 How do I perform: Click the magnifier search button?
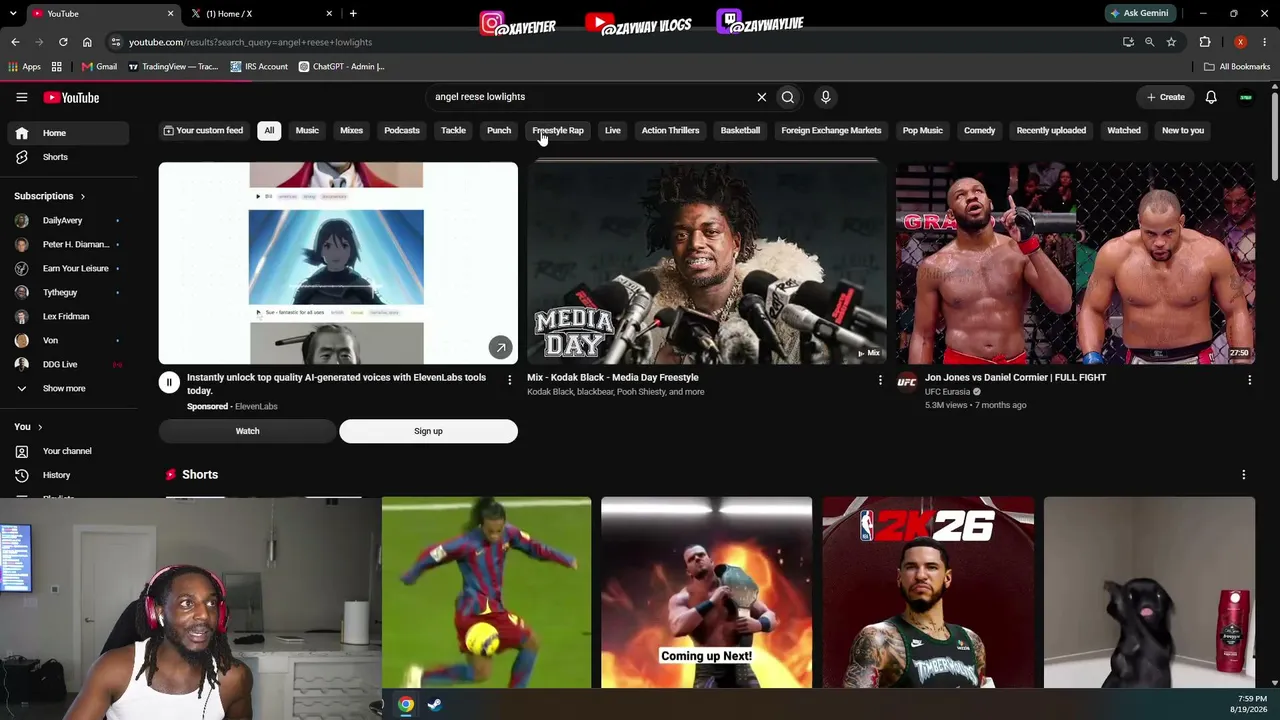(788, 97)
